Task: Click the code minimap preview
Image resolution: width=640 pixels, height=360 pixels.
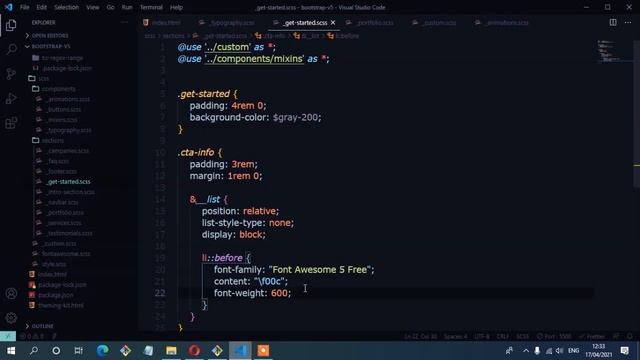Action: point(609,51)
